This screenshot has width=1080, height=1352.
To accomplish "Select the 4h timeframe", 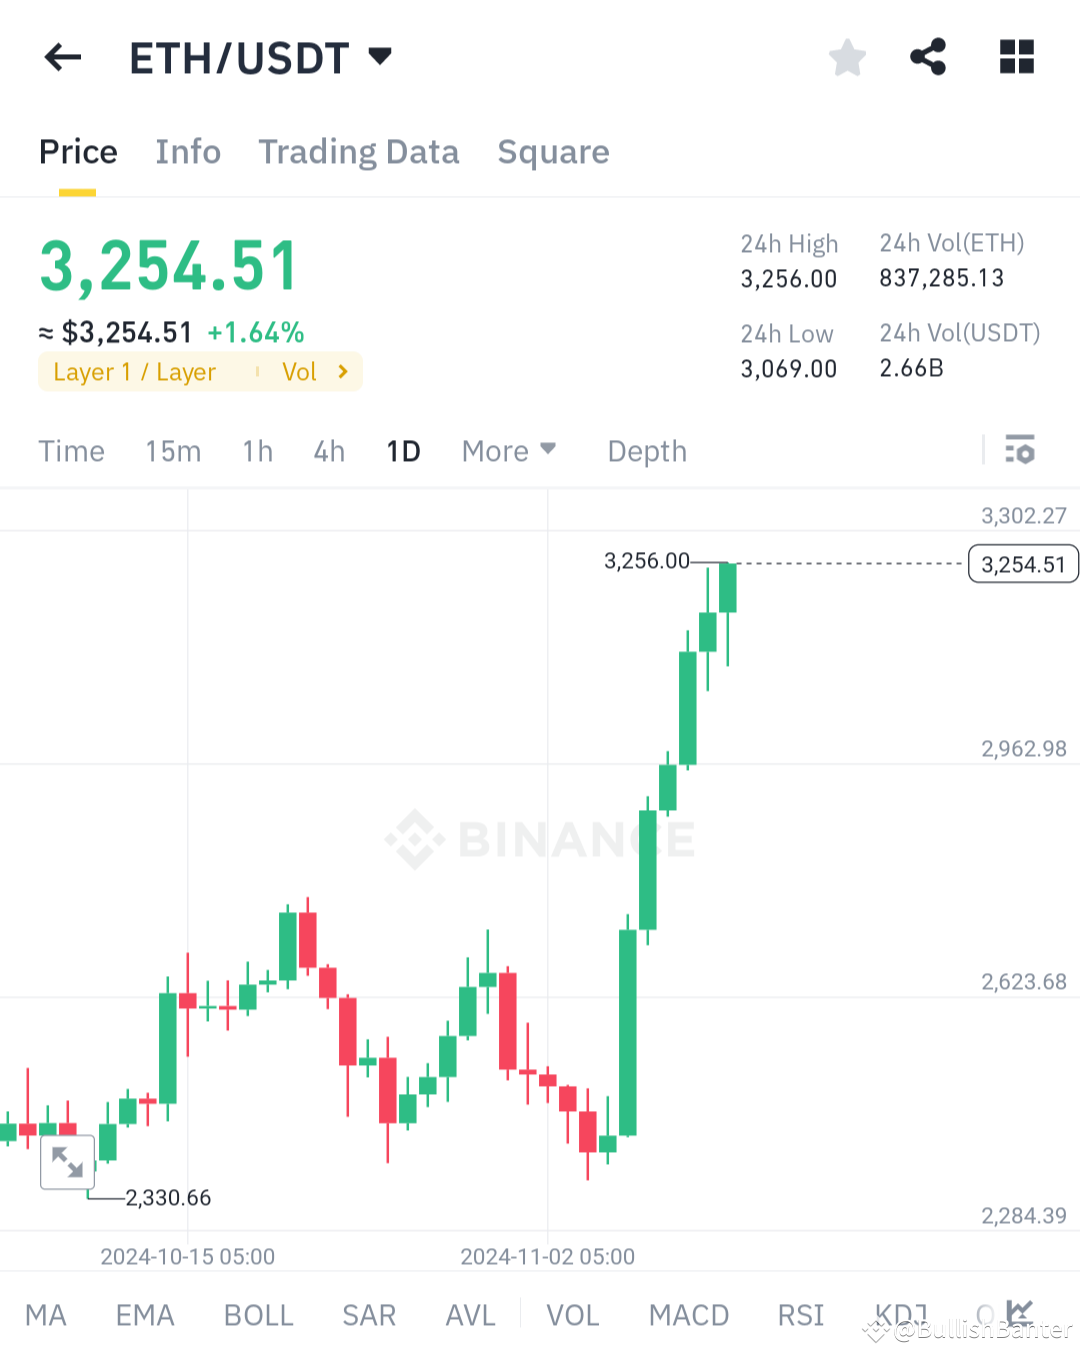I will coord(328,450).
